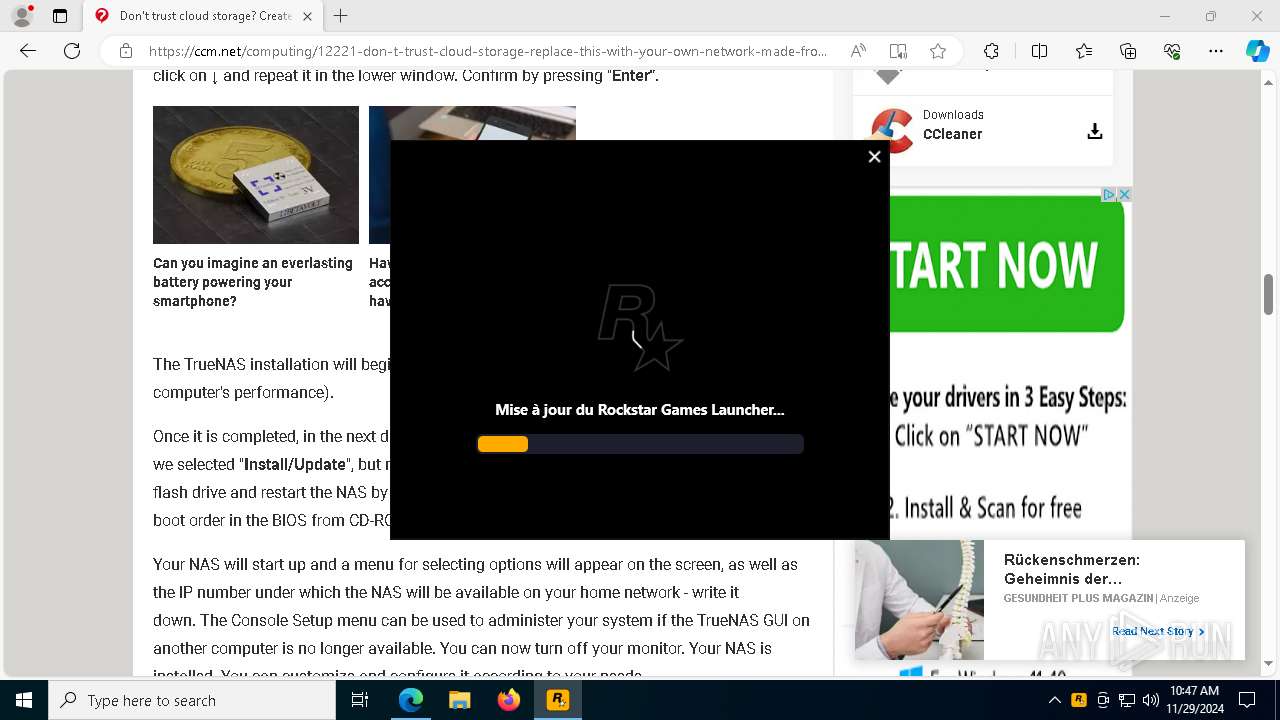Click the CCleaner logo icon
The image size is (1280, 720).
pyautogui.click(x=892, y=130)
